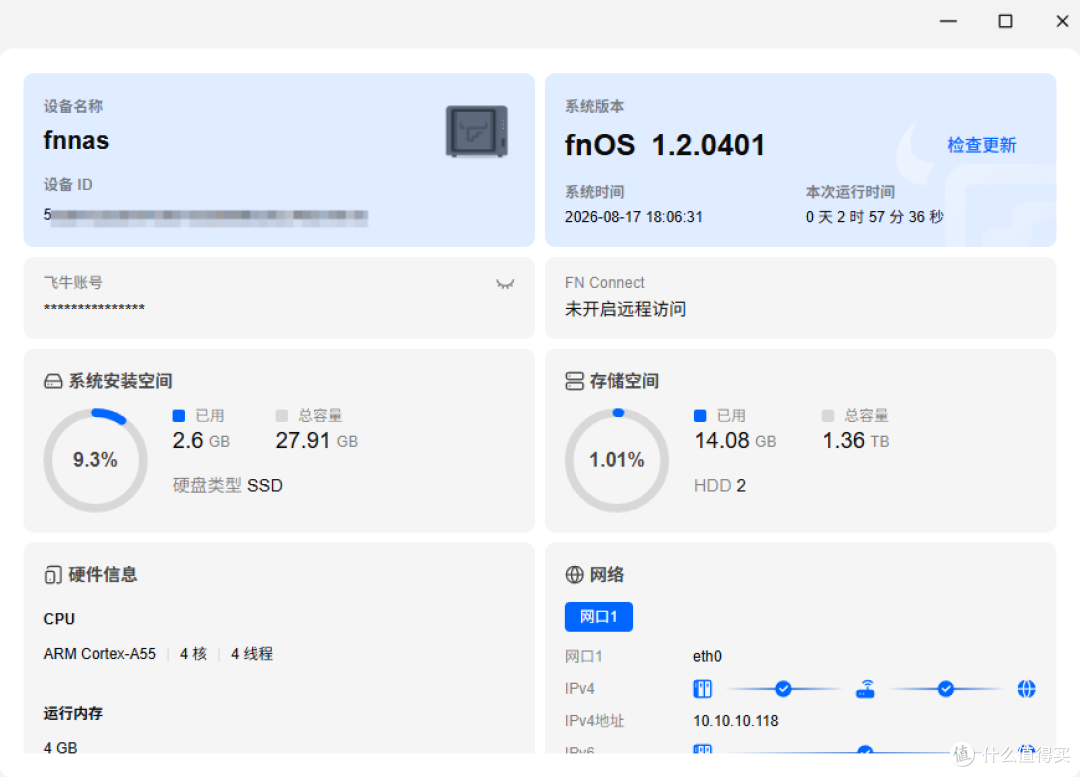
Task: Click the eth0 interface name
Action: pyautogui.click(x=707, y=656)
